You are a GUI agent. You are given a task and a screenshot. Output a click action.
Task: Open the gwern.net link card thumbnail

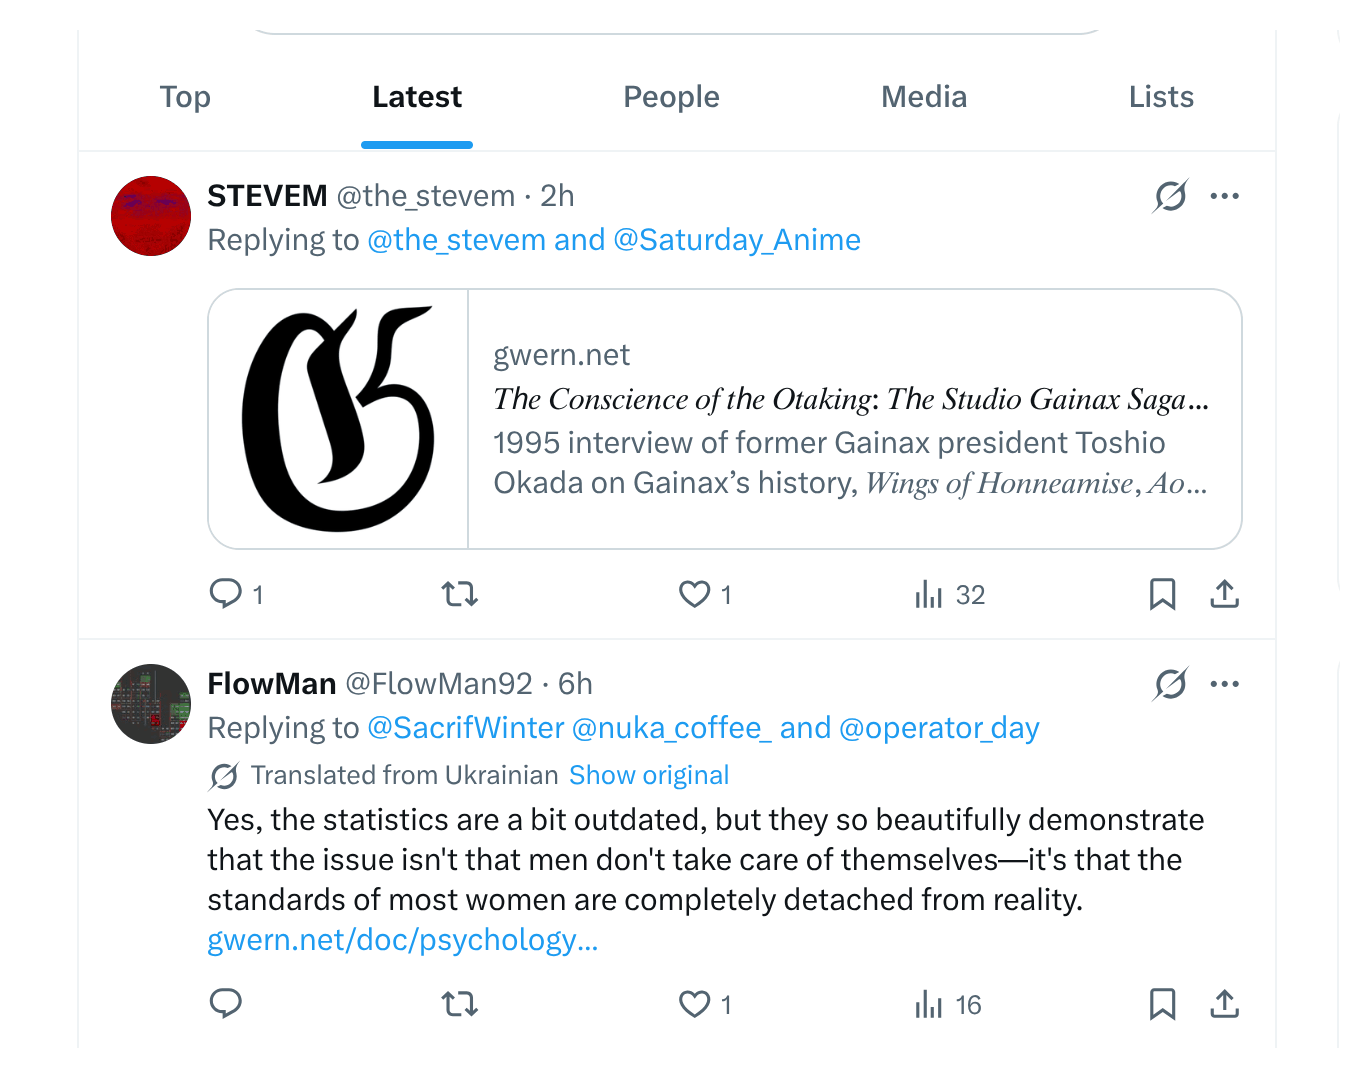(x=338, y=419)
